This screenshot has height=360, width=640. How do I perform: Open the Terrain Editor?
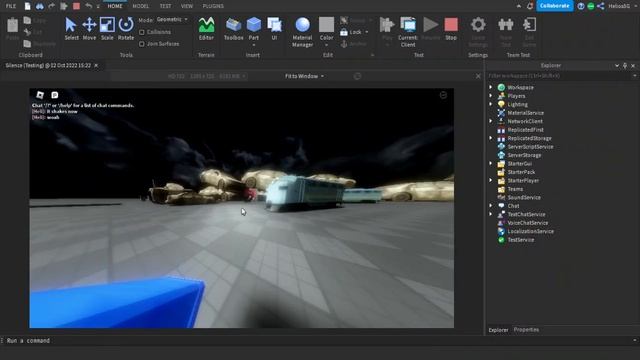(x=206, y=29)
